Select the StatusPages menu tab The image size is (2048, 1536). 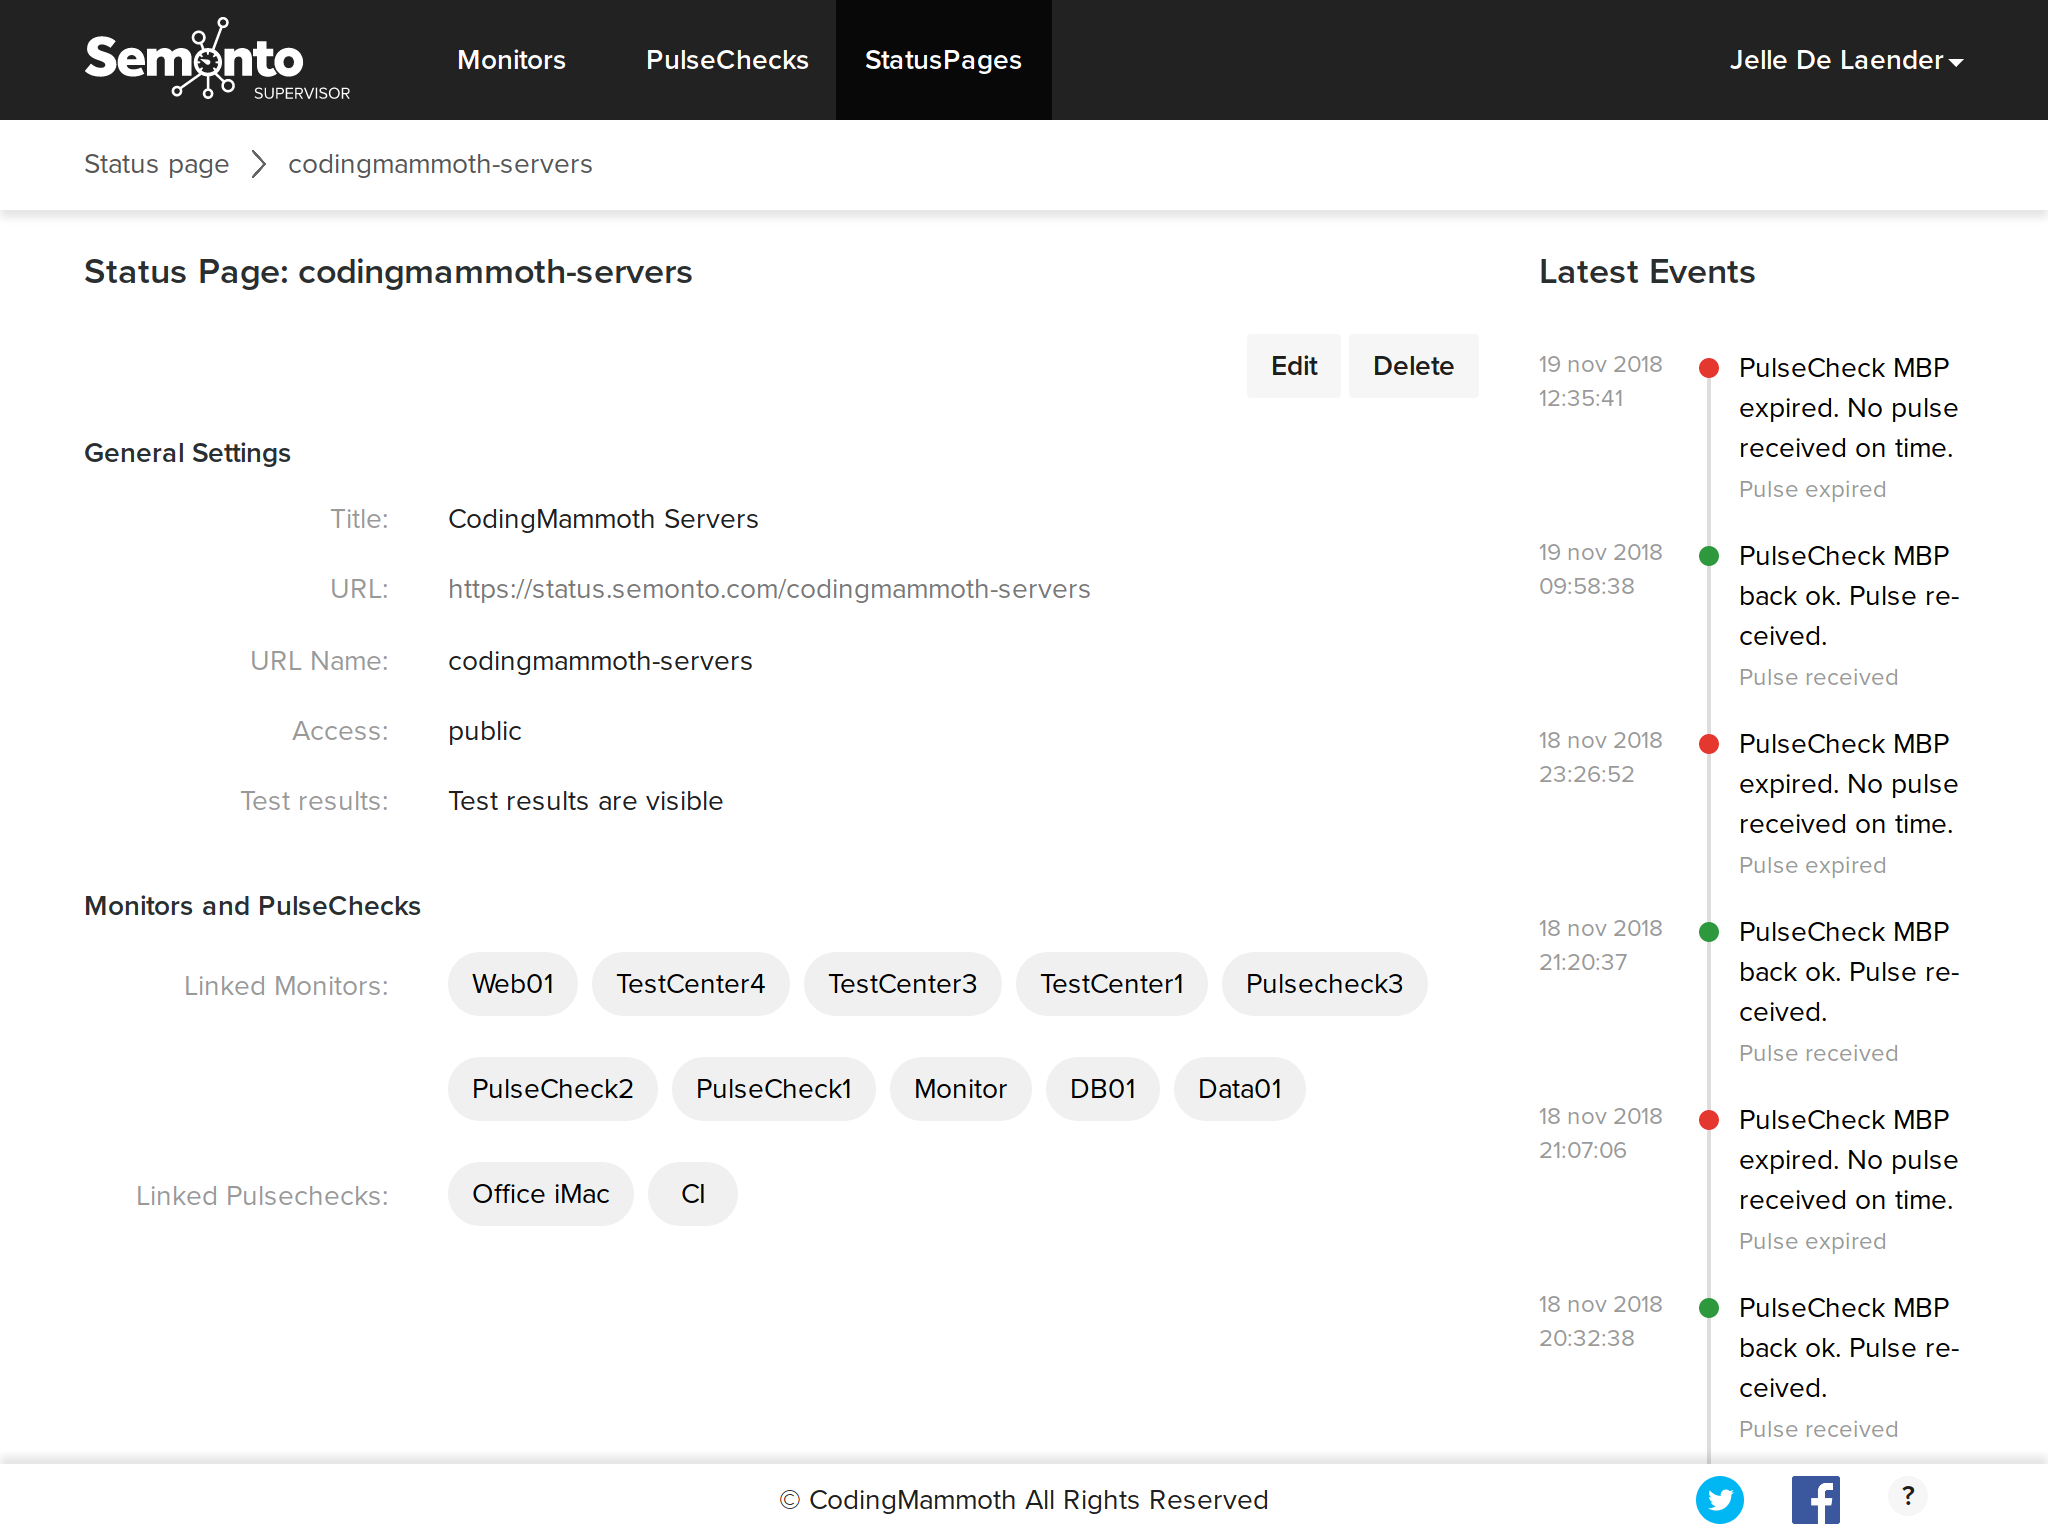(943, 60)
